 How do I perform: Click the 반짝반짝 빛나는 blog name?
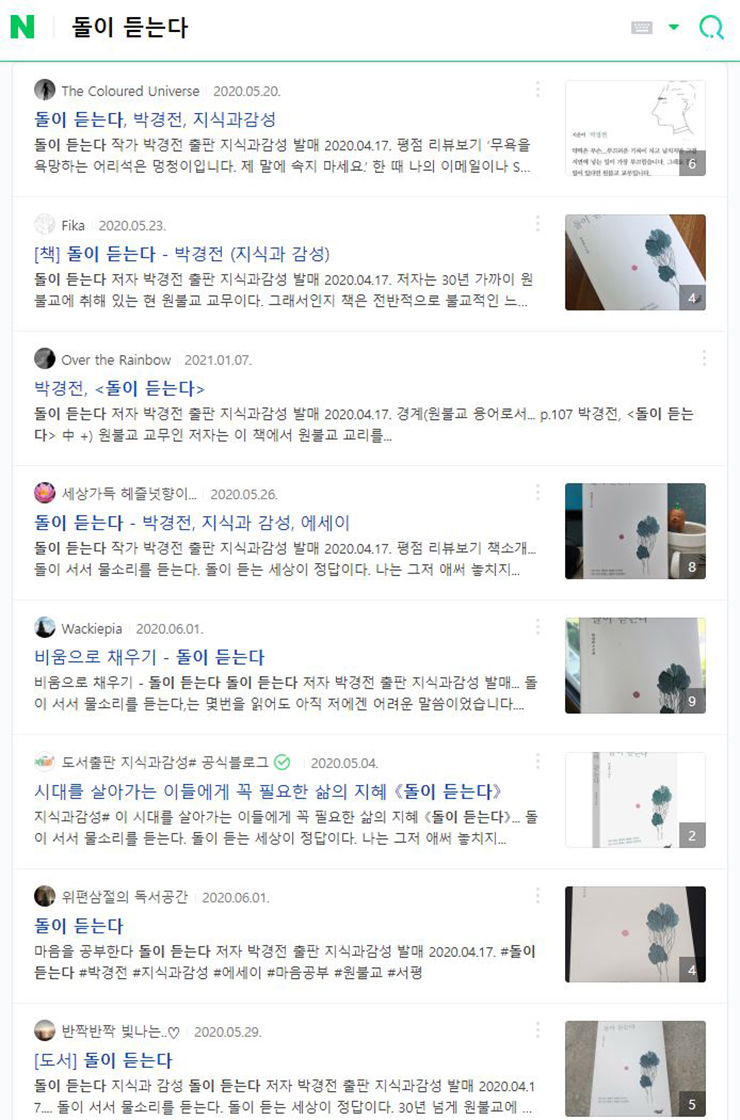tap(120, 1031)
